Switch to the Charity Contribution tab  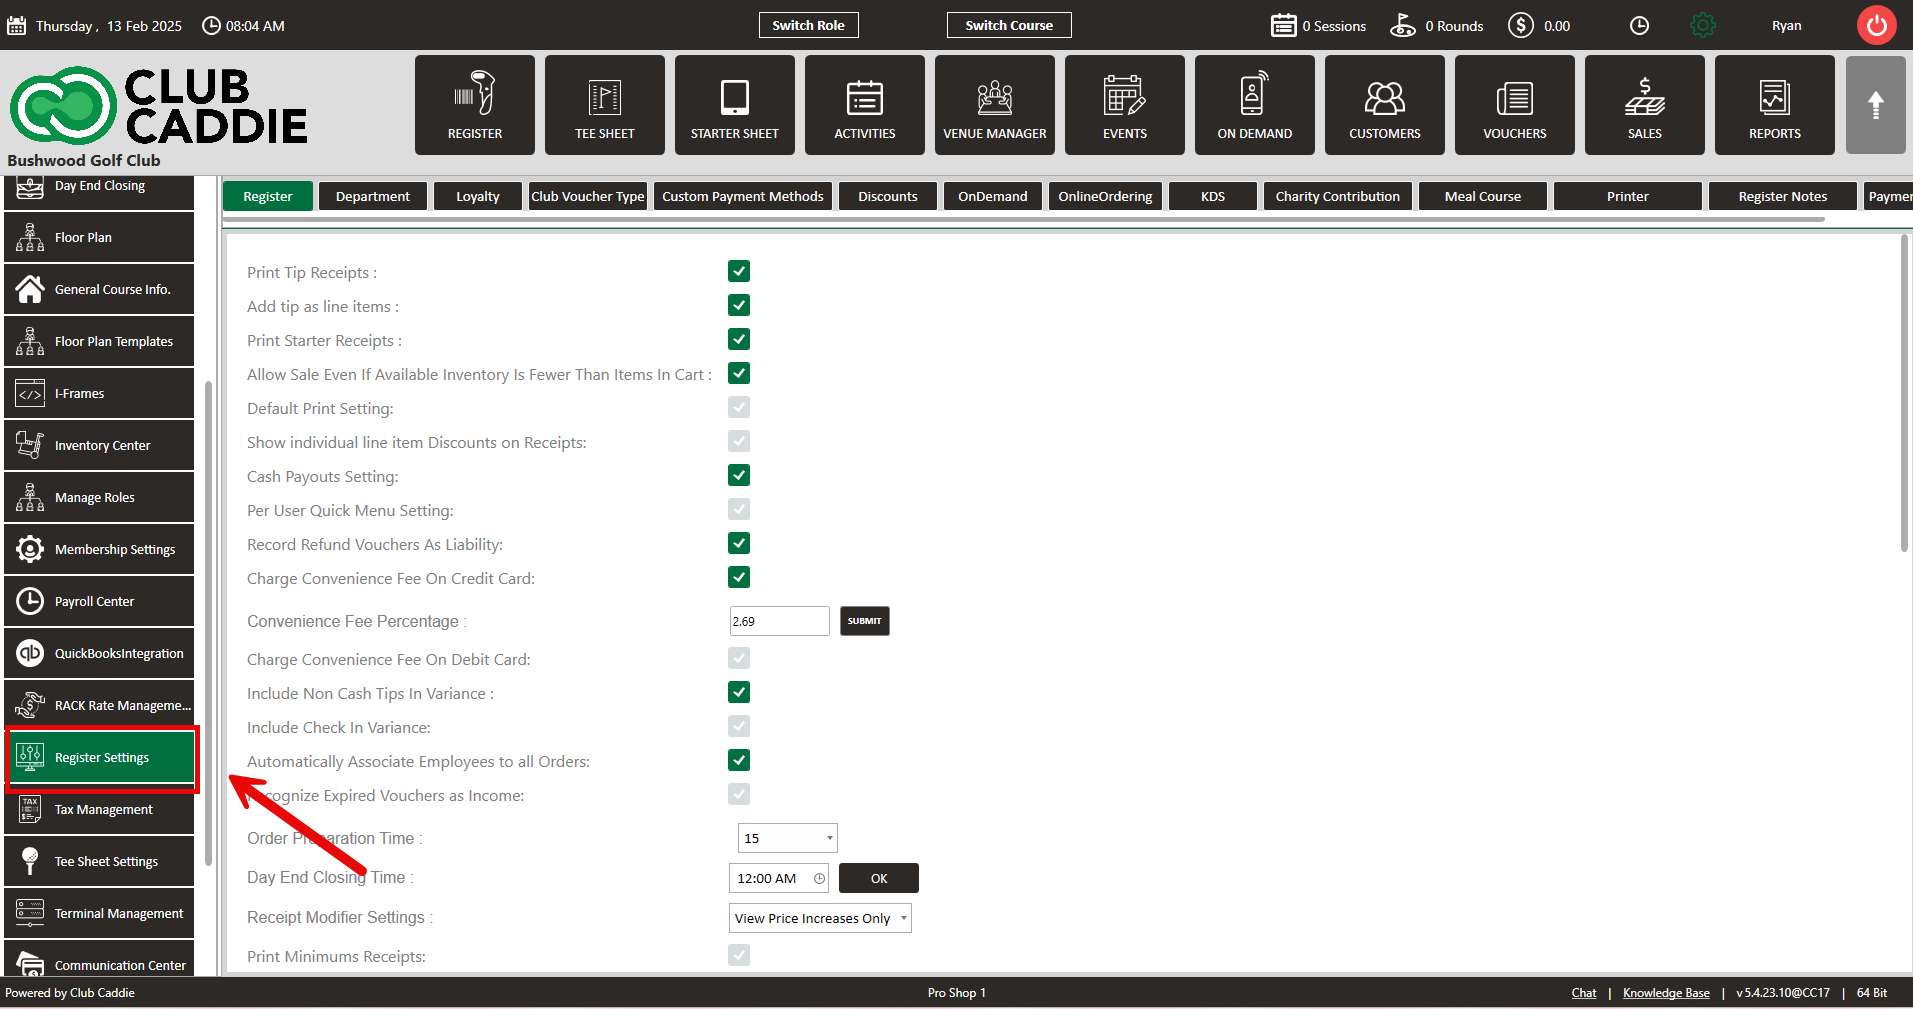tap(1338, 196)
